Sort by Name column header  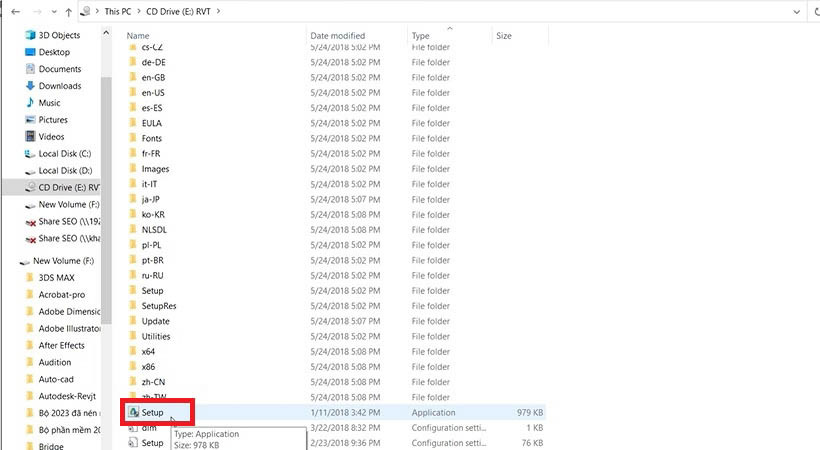[x=138, y=36]
